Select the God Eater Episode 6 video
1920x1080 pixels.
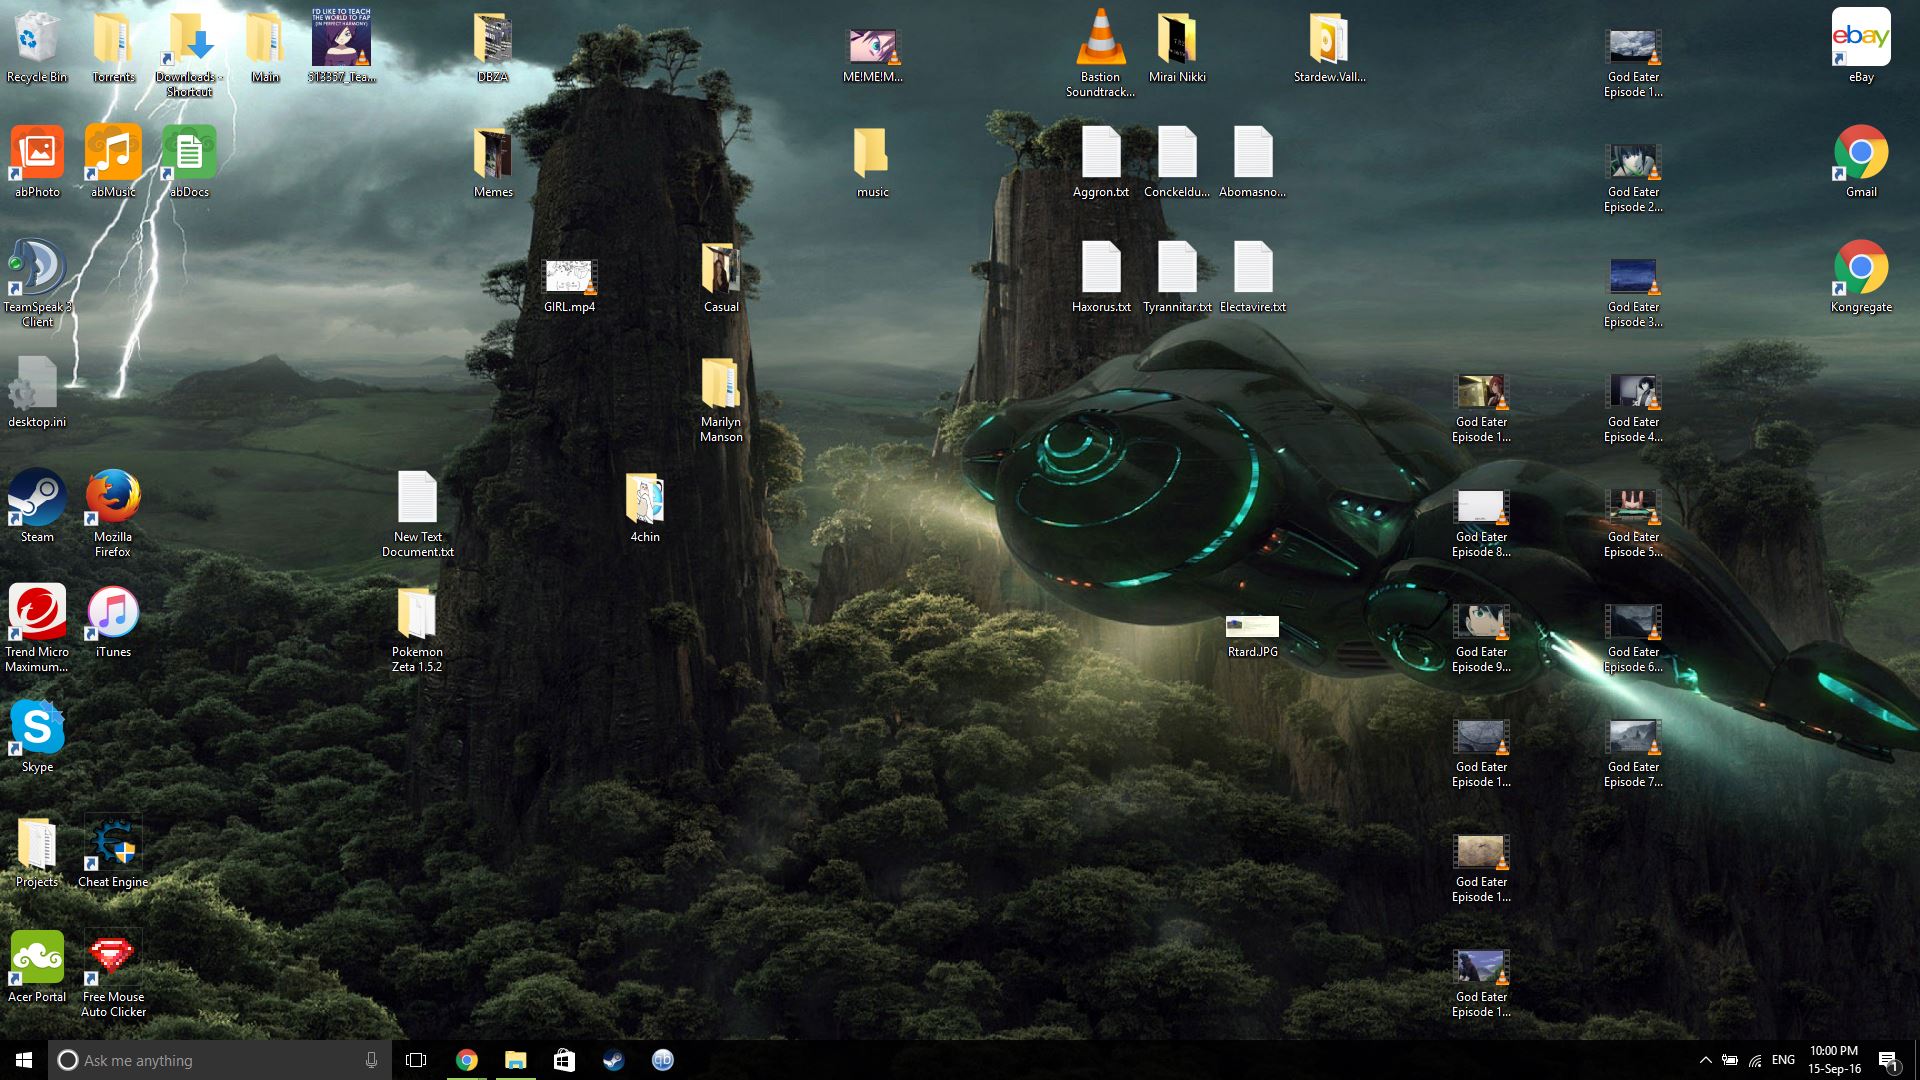tap(1633, 638)
